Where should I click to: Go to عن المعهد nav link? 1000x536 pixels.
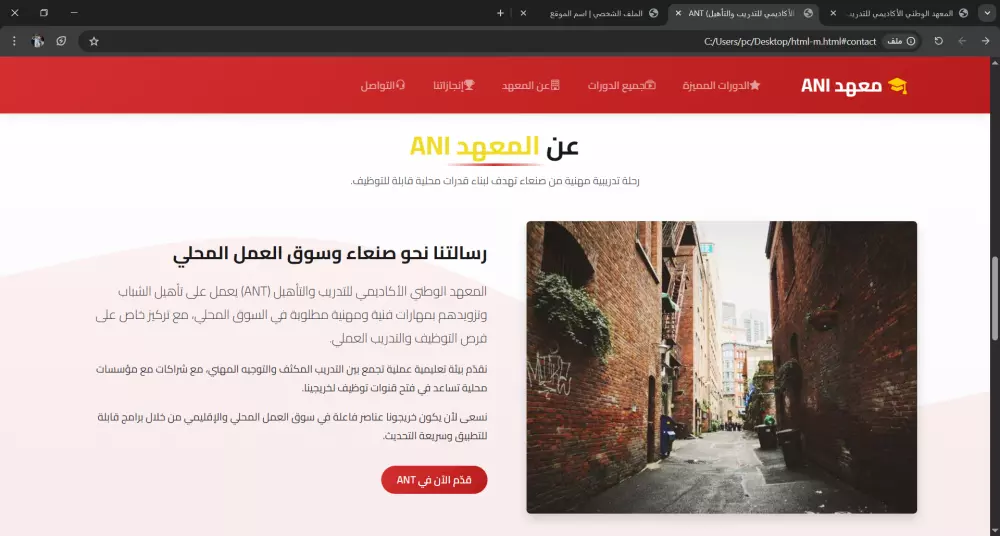(531, 86)
